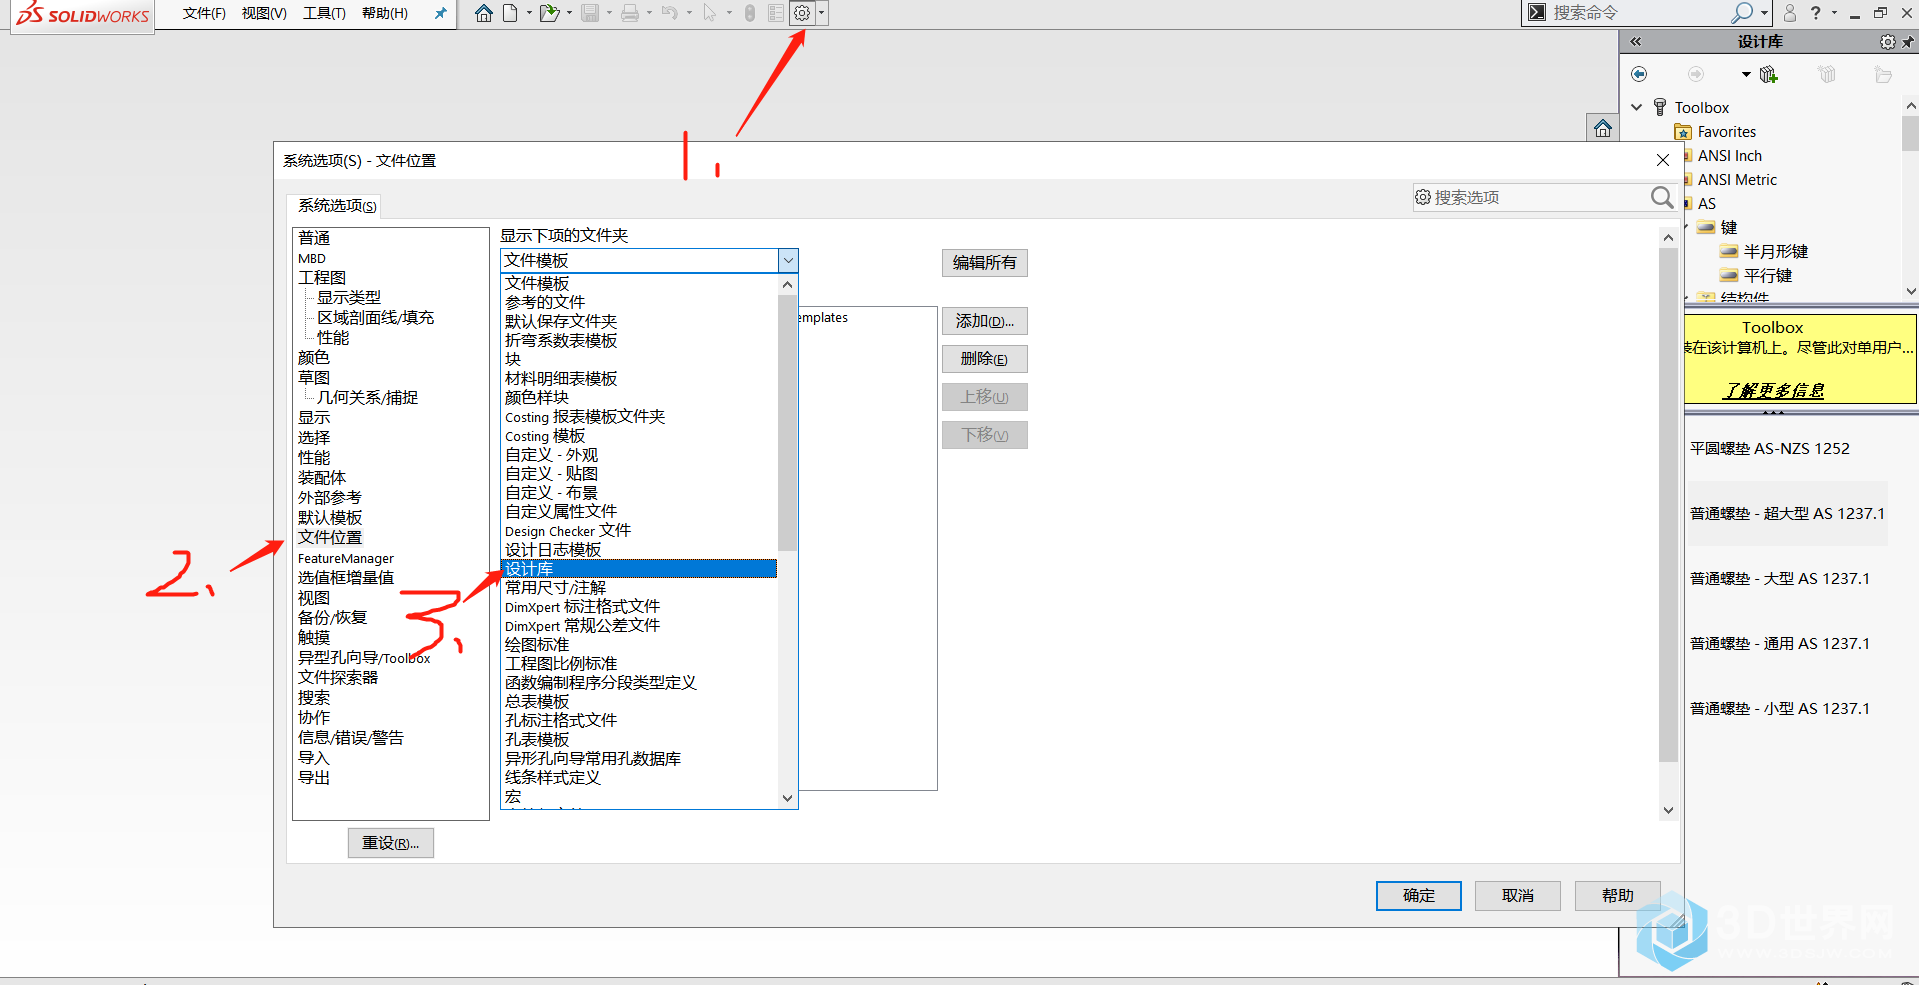The width and height of the screenshot is (1919, 985).
Task: Create a new document with the New icon
Action: 510,13
